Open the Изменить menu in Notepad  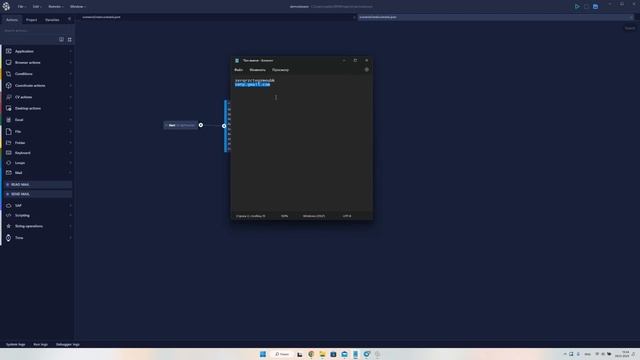coord(258,70)
